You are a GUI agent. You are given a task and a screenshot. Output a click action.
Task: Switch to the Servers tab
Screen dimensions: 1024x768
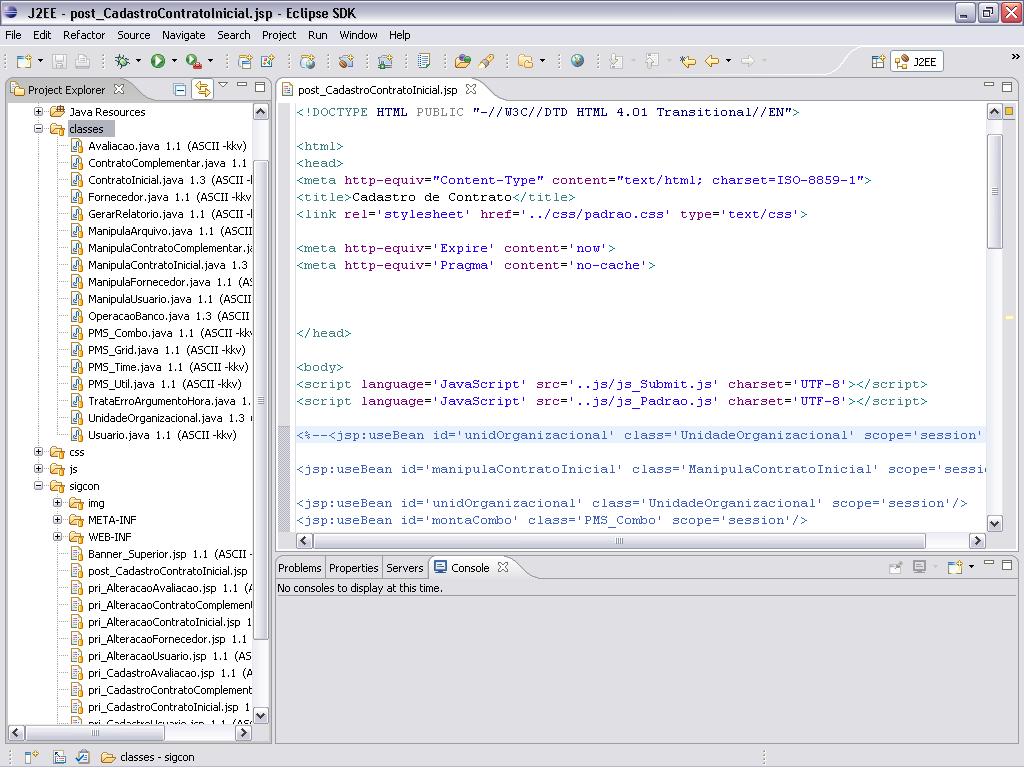click(404, 568)
